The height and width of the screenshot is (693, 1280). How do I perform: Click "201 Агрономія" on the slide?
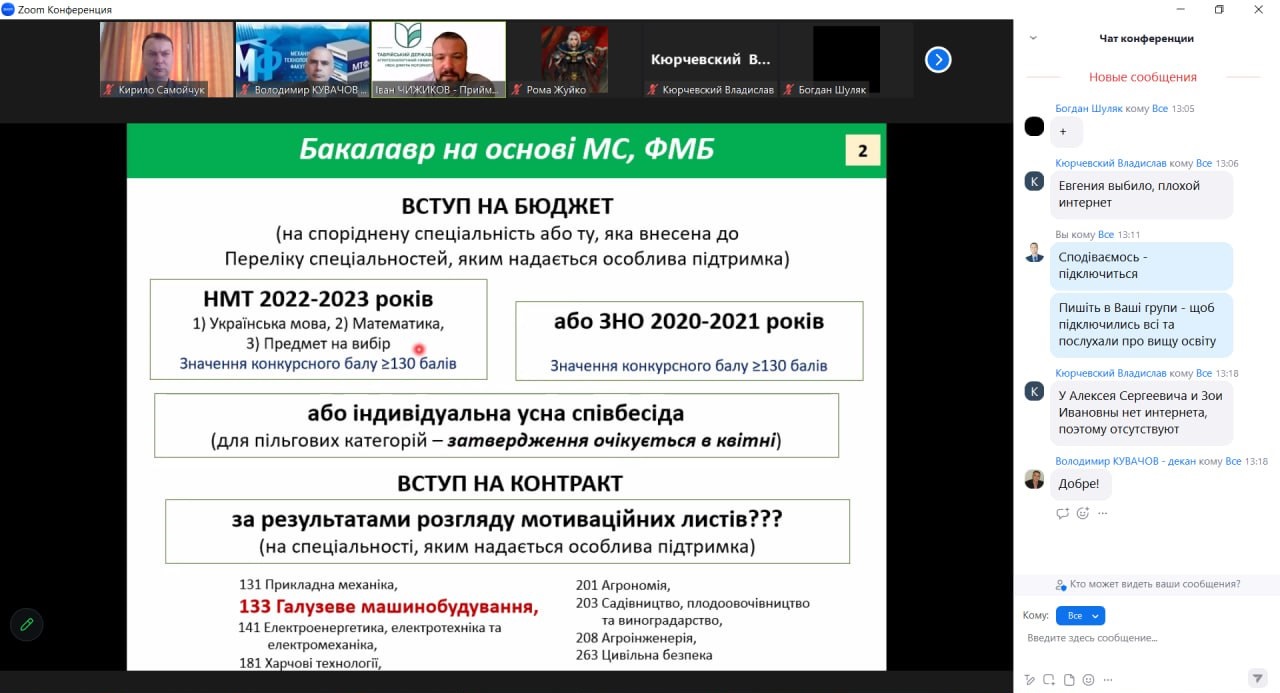click(623, 585)
